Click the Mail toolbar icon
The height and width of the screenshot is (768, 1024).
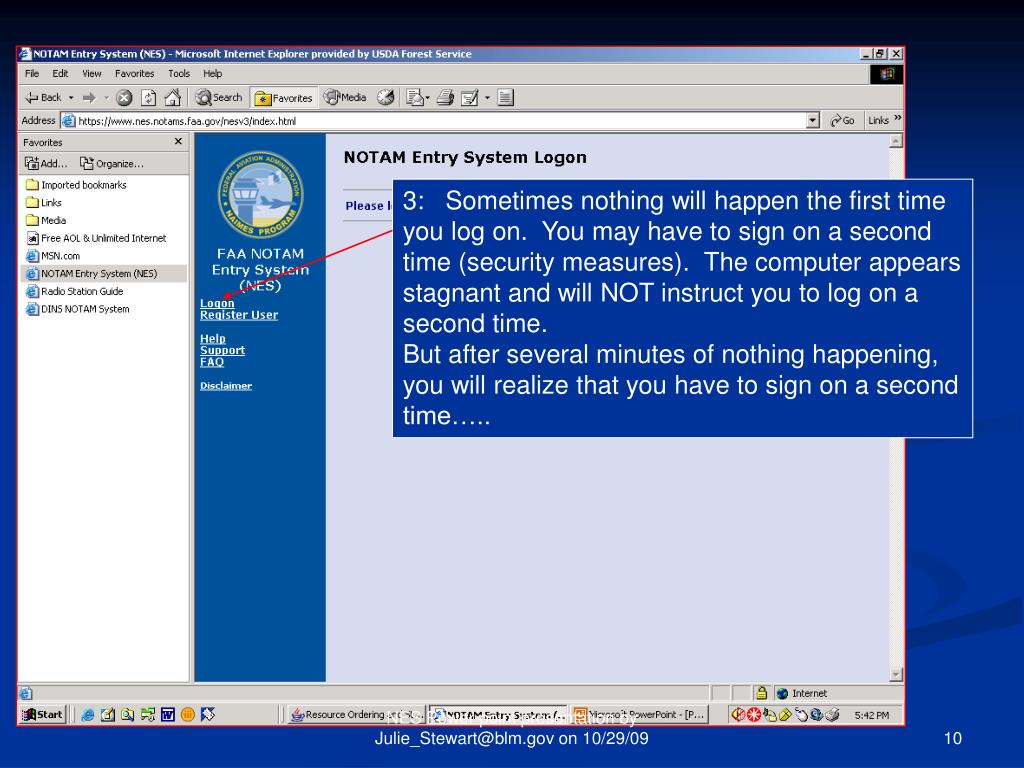coord(415,98)
